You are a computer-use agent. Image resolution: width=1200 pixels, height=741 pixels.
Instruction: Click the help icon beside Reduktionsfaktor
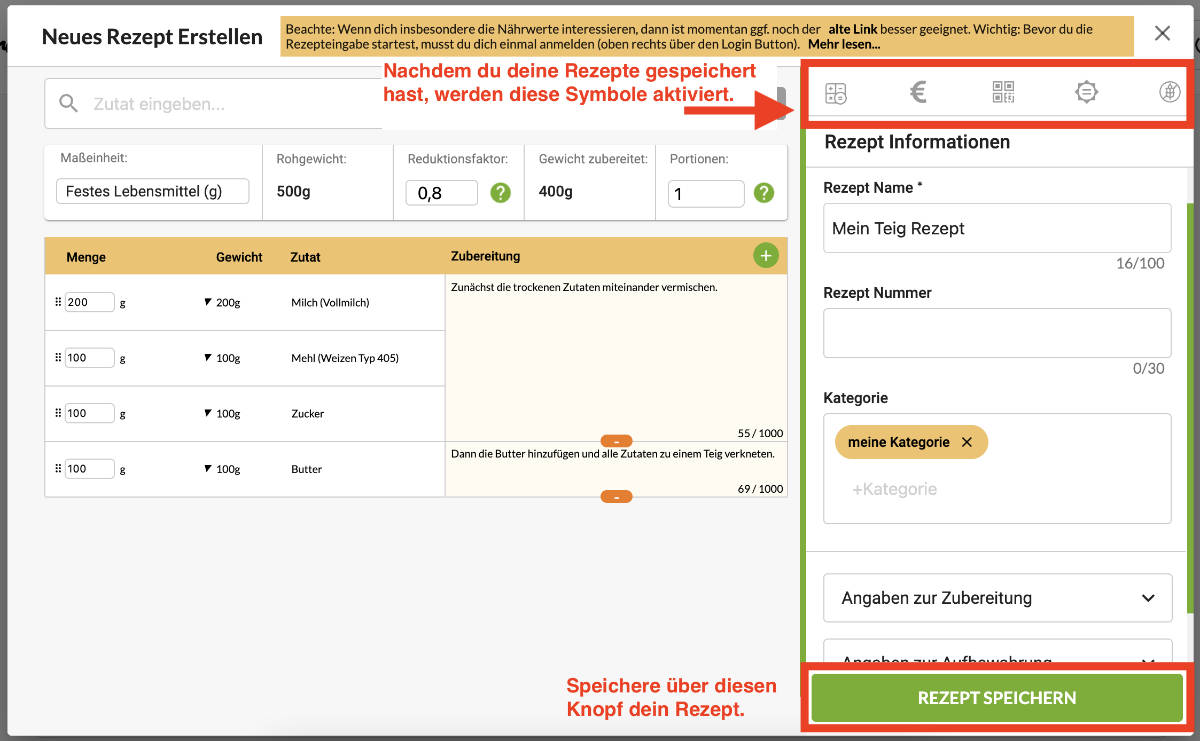(500, 193)
